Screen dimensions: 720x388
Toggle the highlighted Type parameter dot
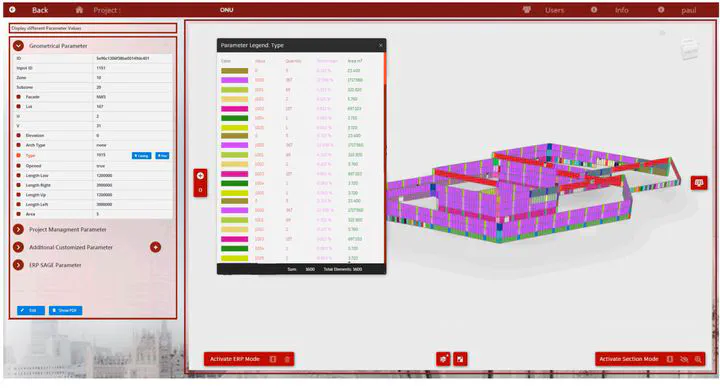pyautogui.click(x=18, y=155)
